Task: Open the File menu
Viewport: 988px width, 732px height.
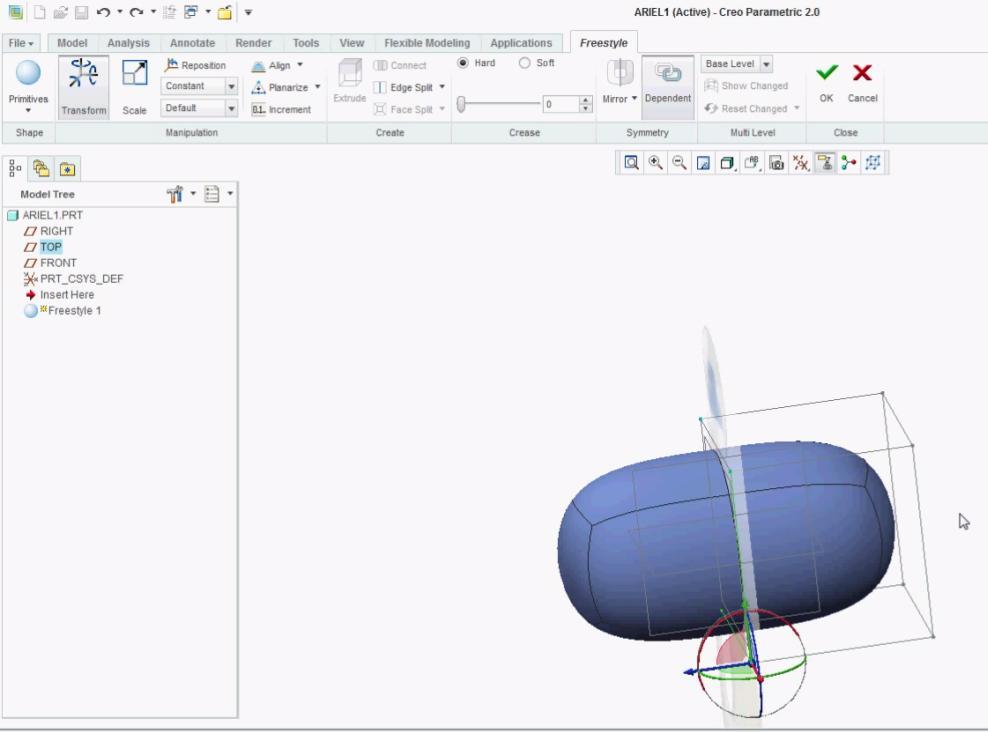Action: [x=21, y=43]
